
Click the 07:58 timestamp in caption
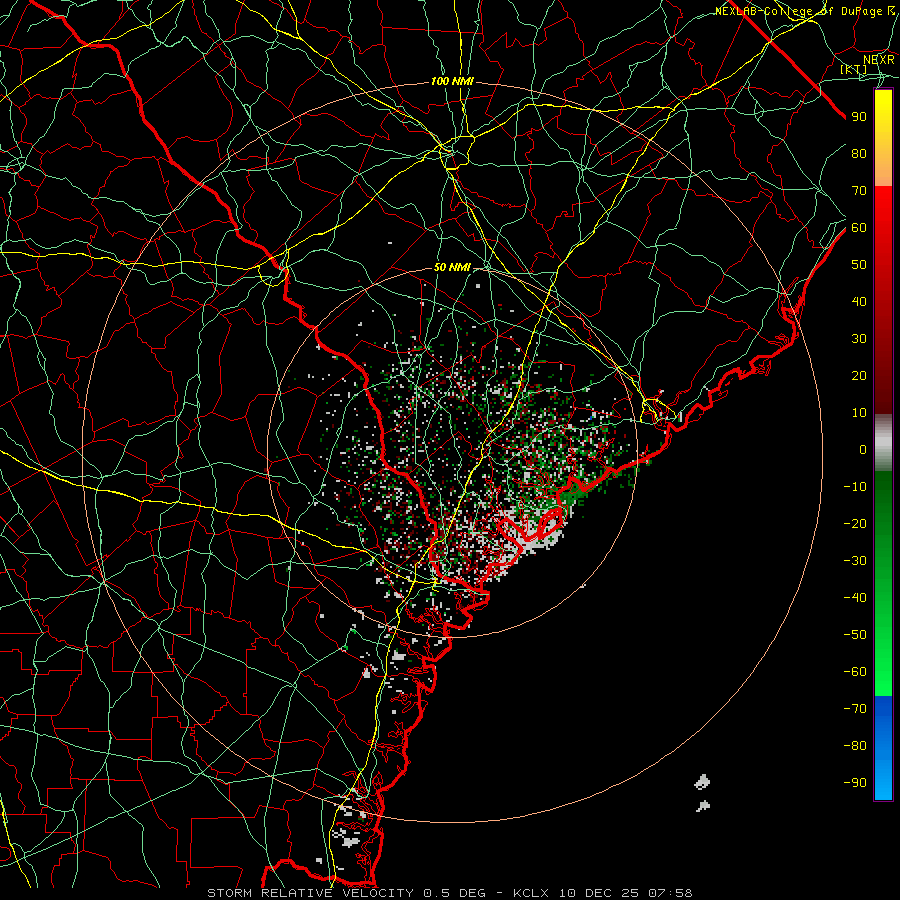point(670,893)
